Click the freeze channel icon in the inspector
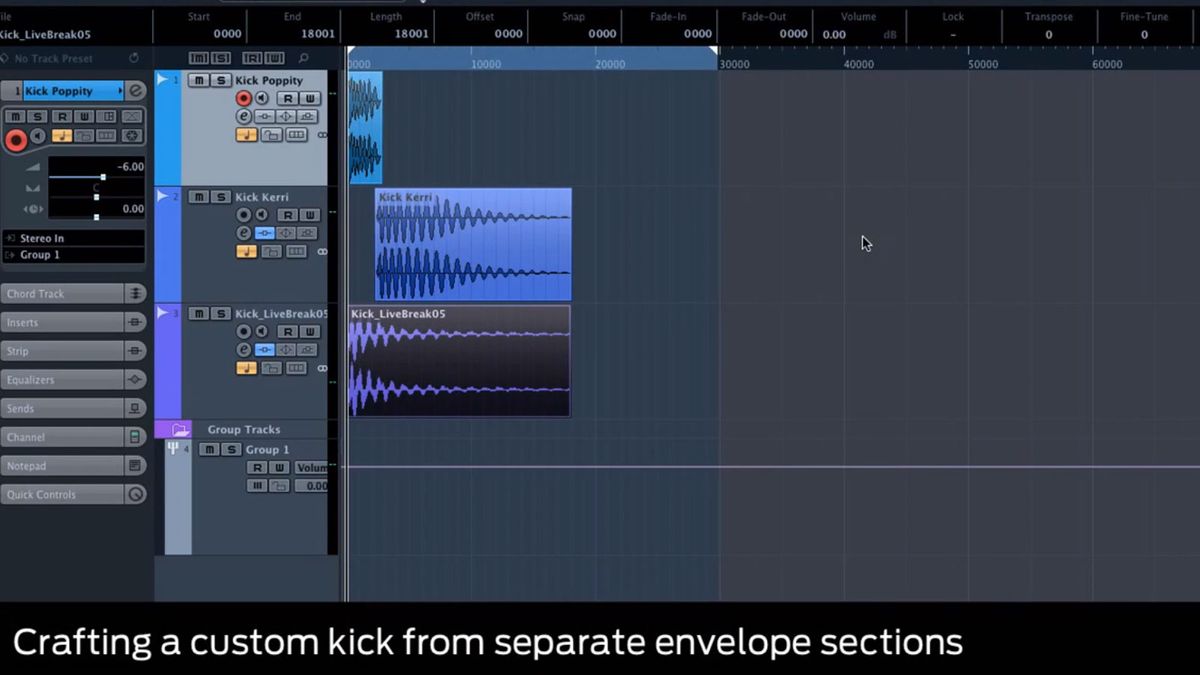 [131, 136]
